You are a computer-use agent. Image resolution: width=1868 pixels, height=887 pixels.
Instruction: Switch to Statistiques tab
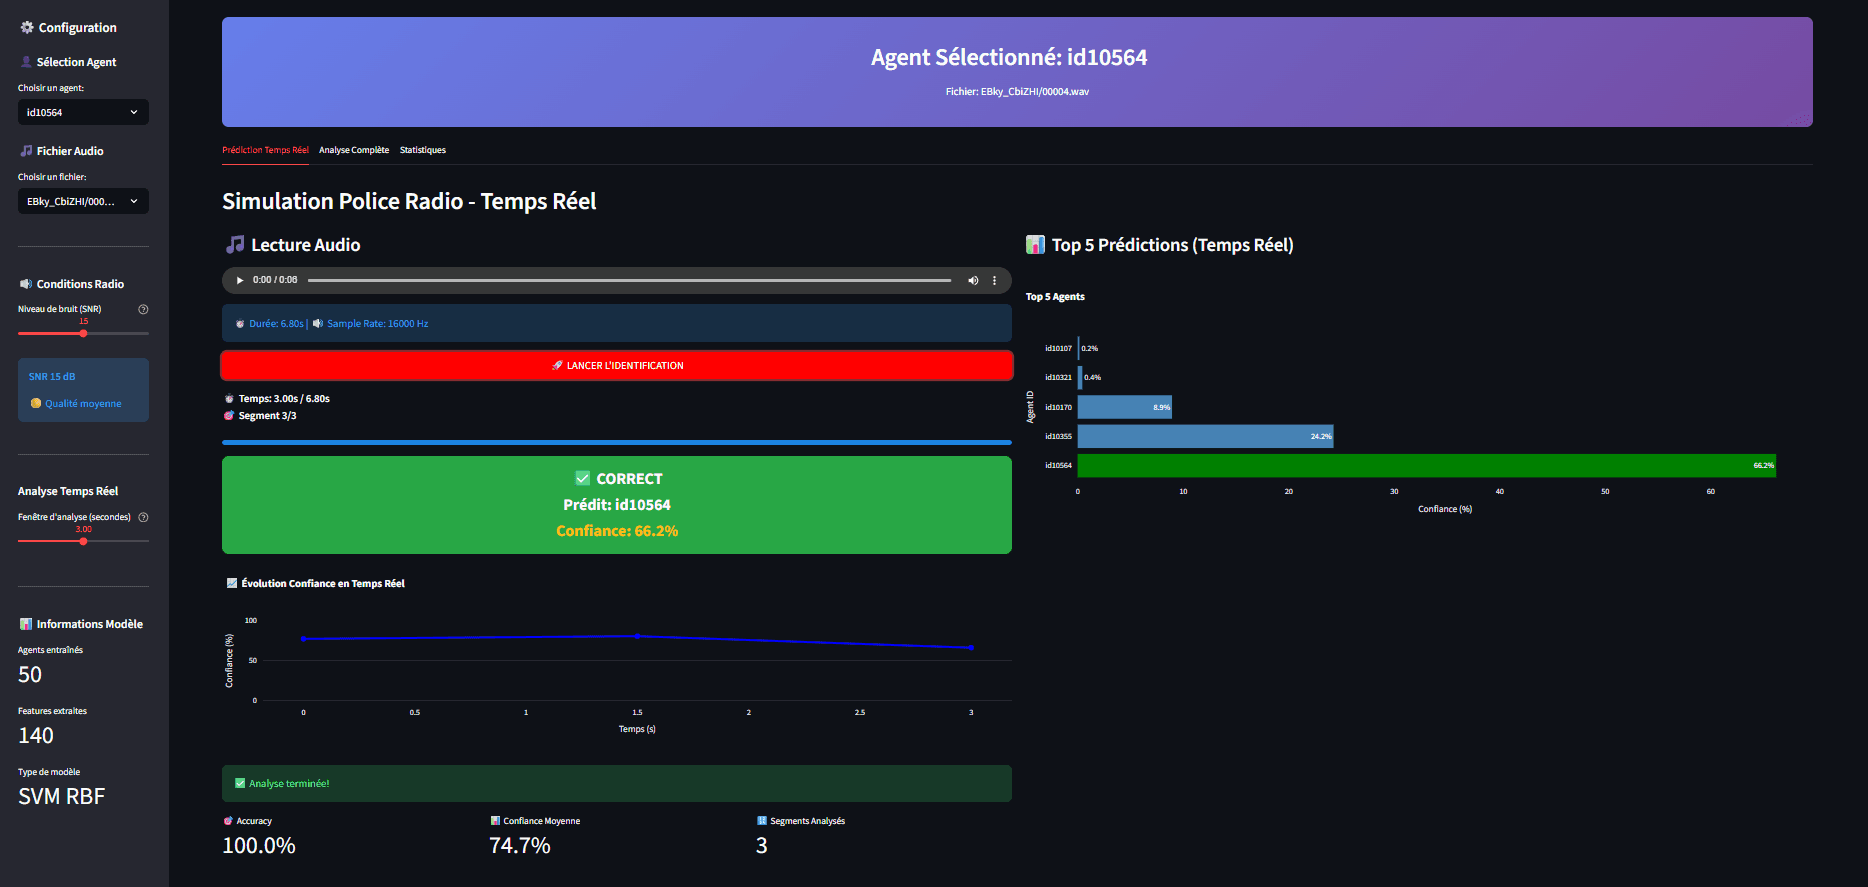click(x=423, y=150)
